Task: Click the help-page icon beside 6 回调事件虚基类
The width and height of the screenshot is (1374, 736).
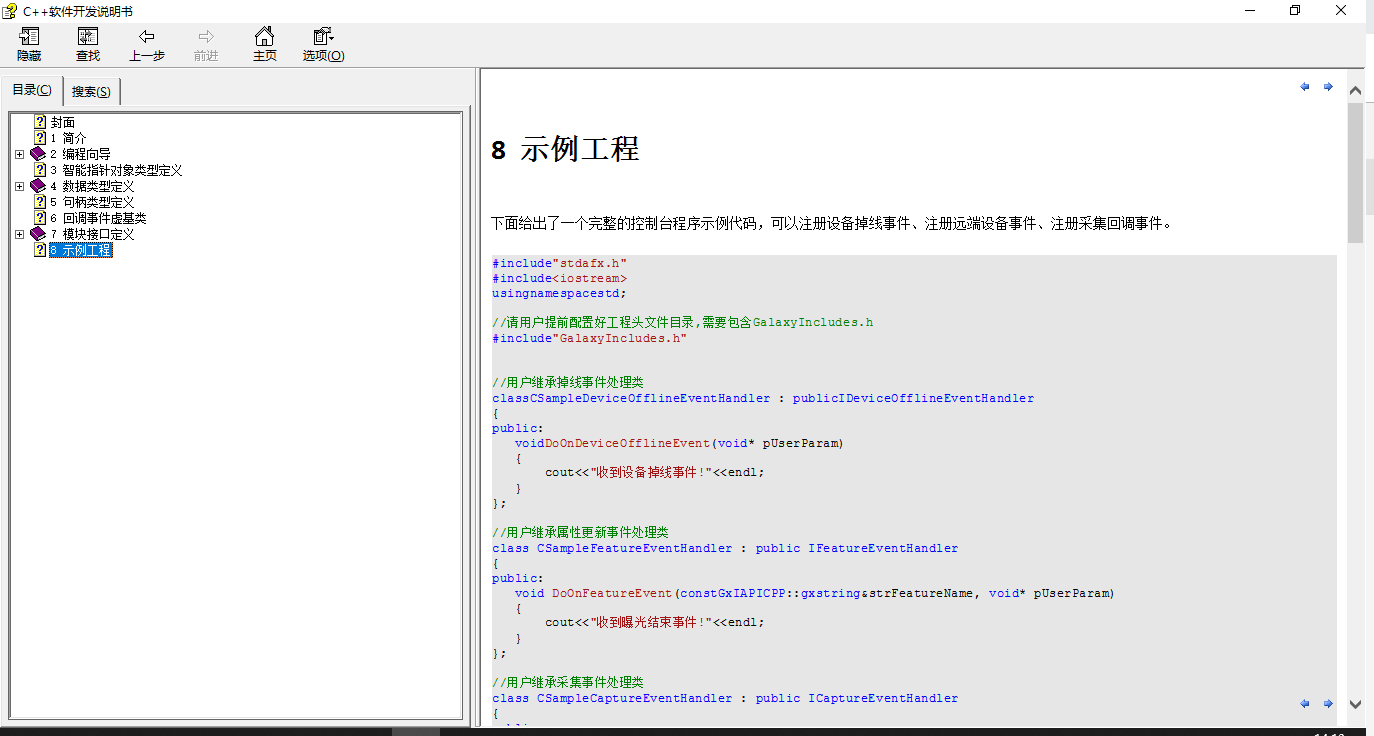Action: (x=40, y=218)
